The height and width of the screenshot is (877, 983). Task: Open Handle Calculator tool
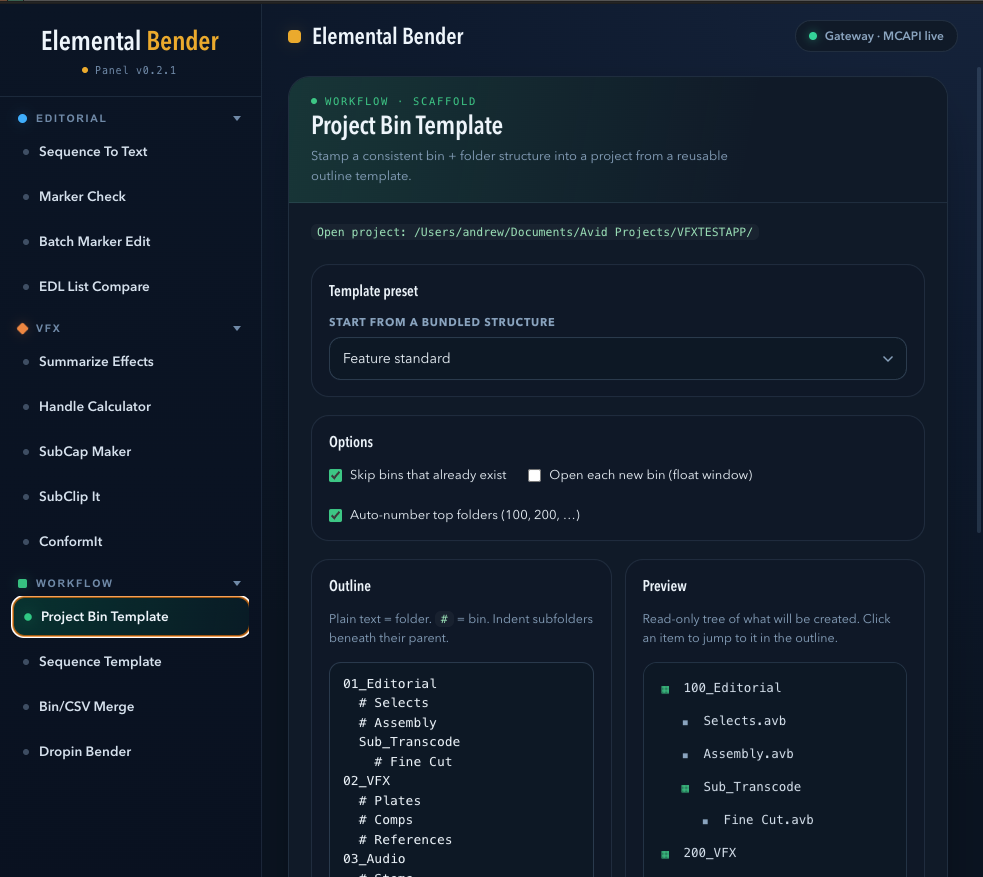(95, 407)
